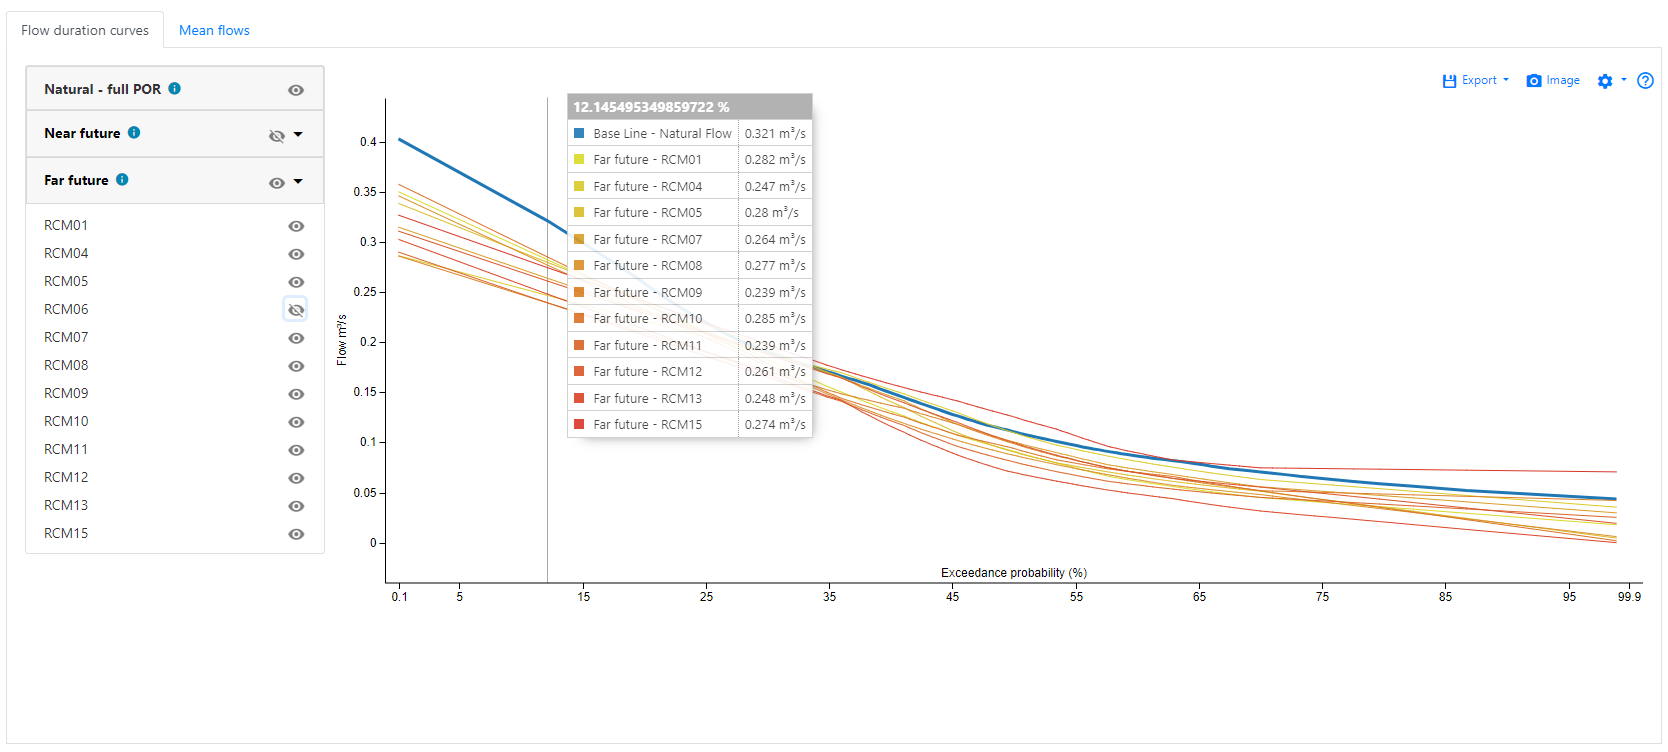
Task: Toggle visibility of Natural - full POR
Action: [296, 90]
